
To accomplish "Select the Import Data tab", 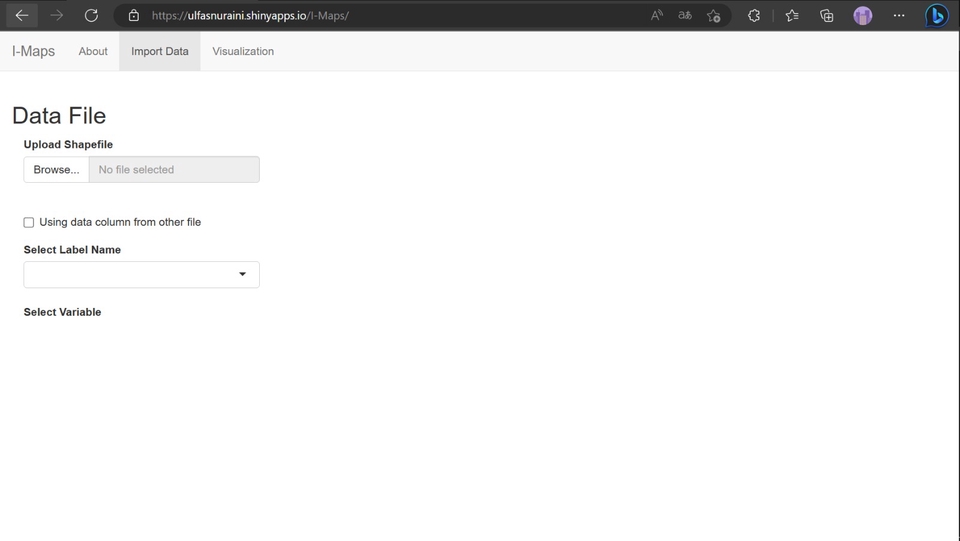I will (x=160, y=51).
